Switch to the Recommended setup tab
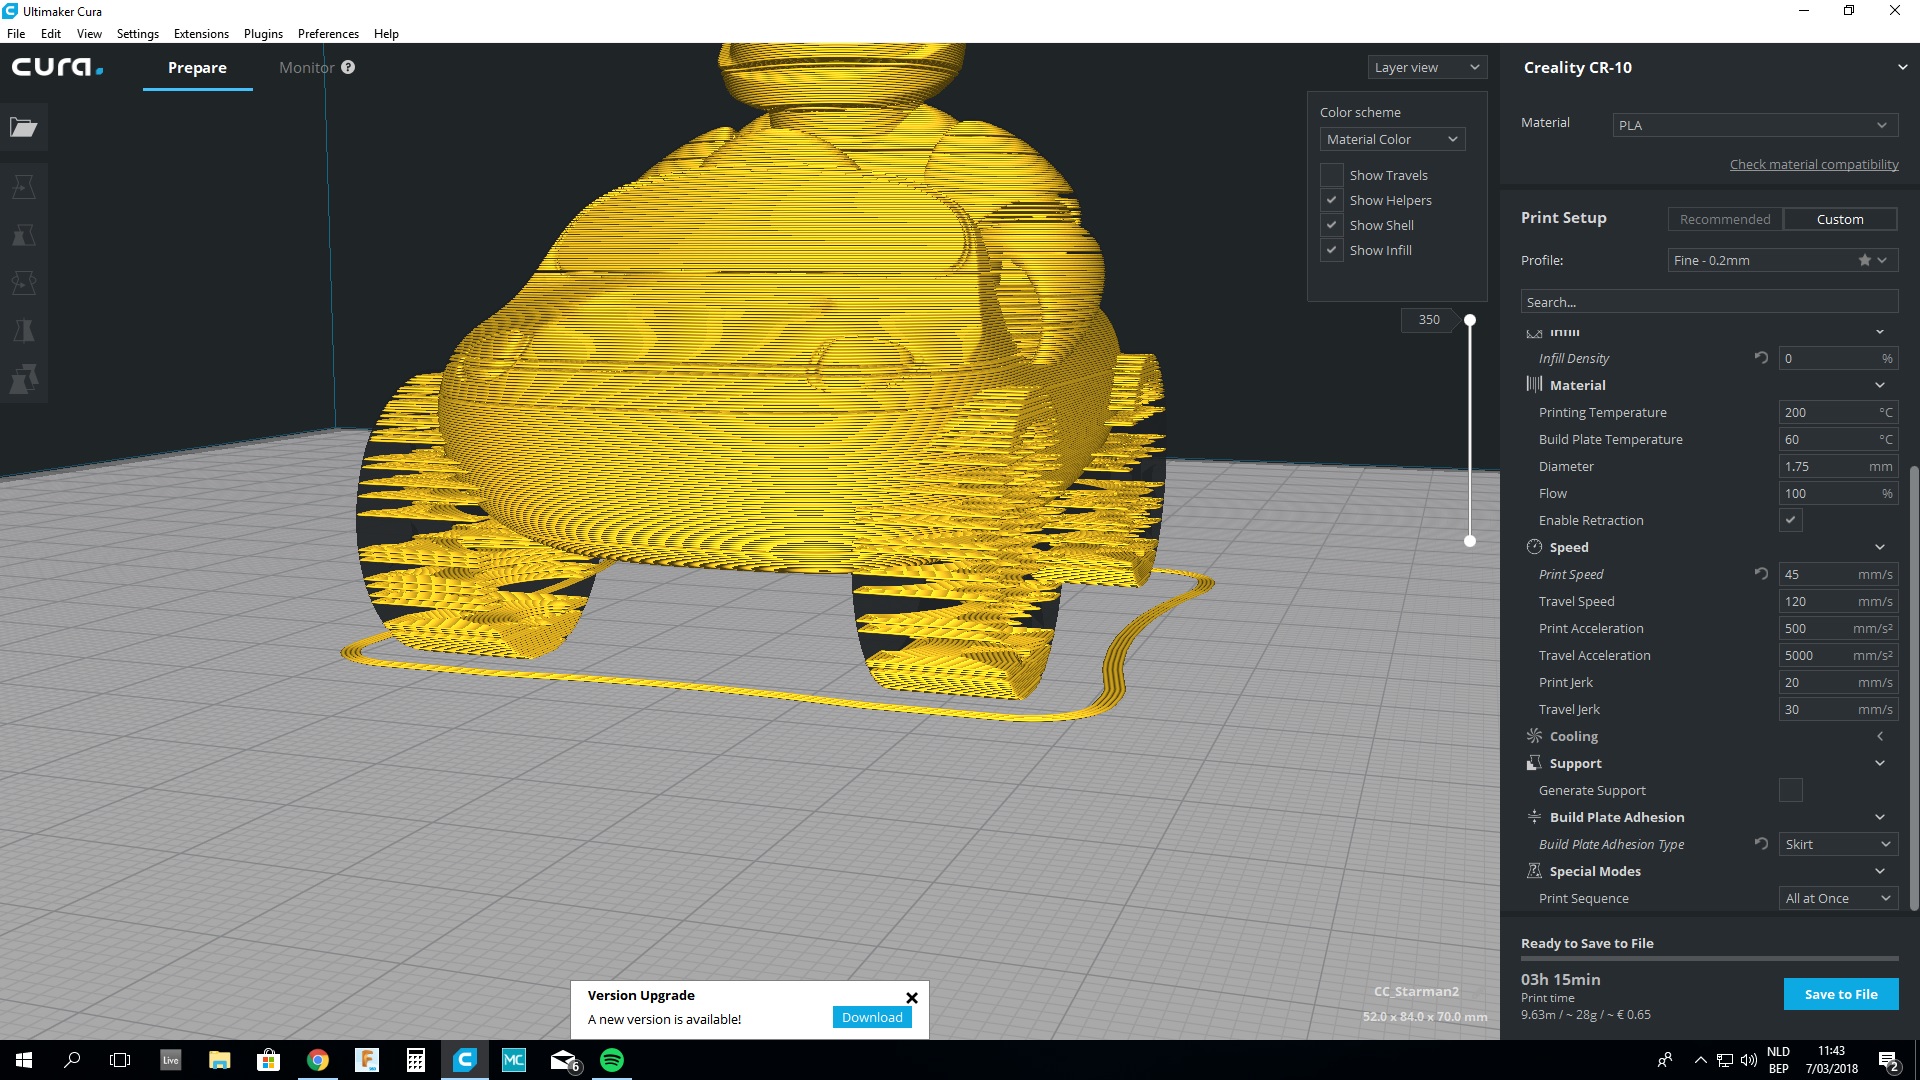The height and width of the screenshot is (1080, 1920). pyautogui.click(x=1724, y=220)
